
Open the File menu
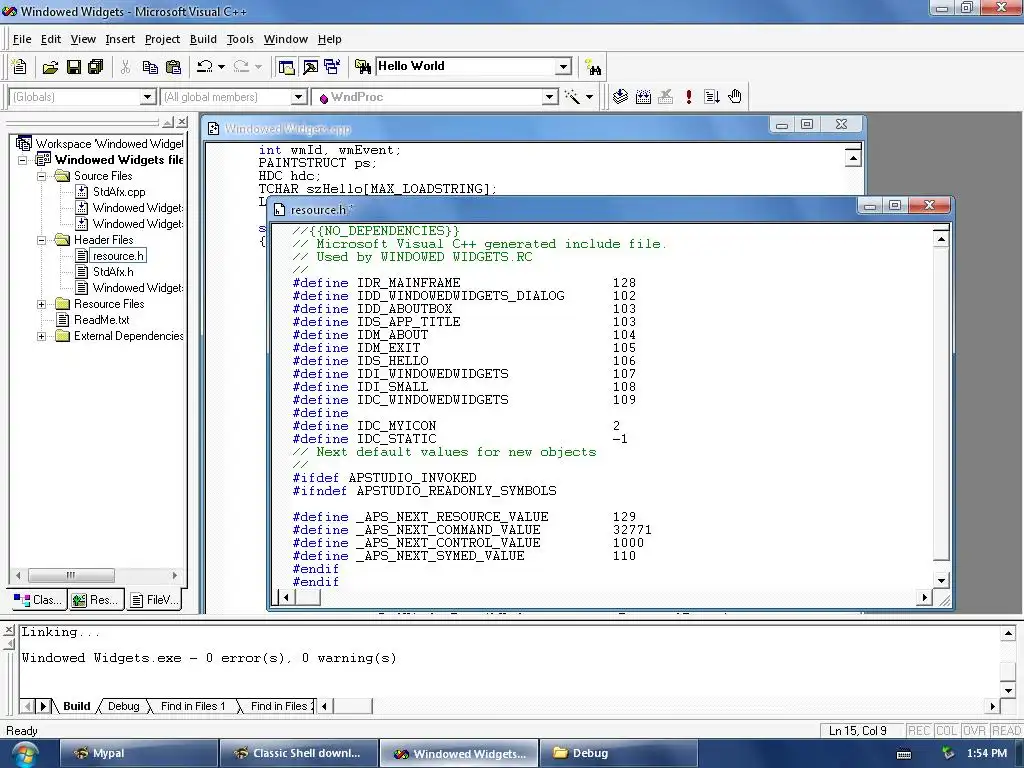click(x=22, y=39)
